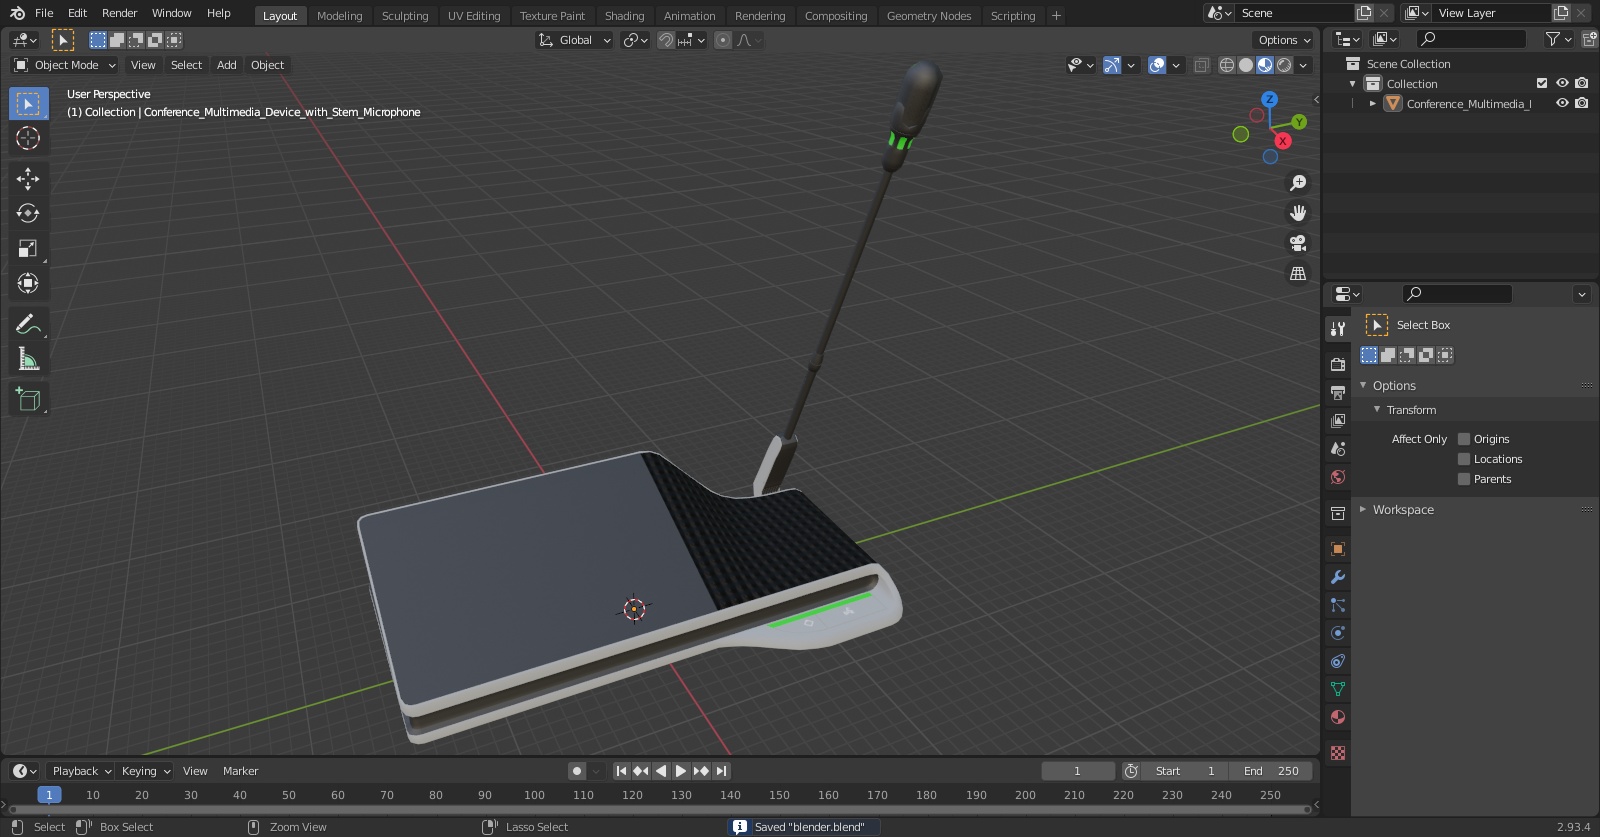Disable Collection render camera icon
This screenshot has width=1600, height=837.
pyautogui.click(x=1582, y=84)
